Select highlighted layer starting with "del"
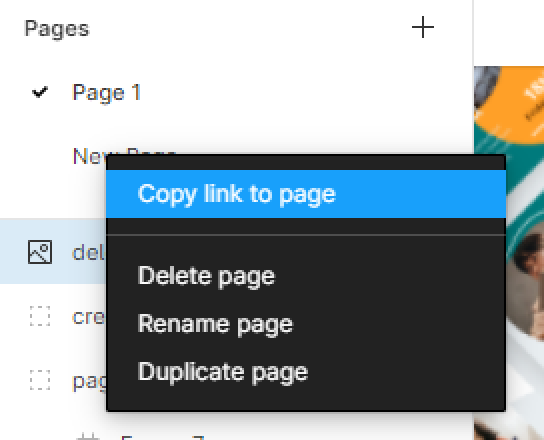This screenshot has width=544, height=440. tap(88, 252)
